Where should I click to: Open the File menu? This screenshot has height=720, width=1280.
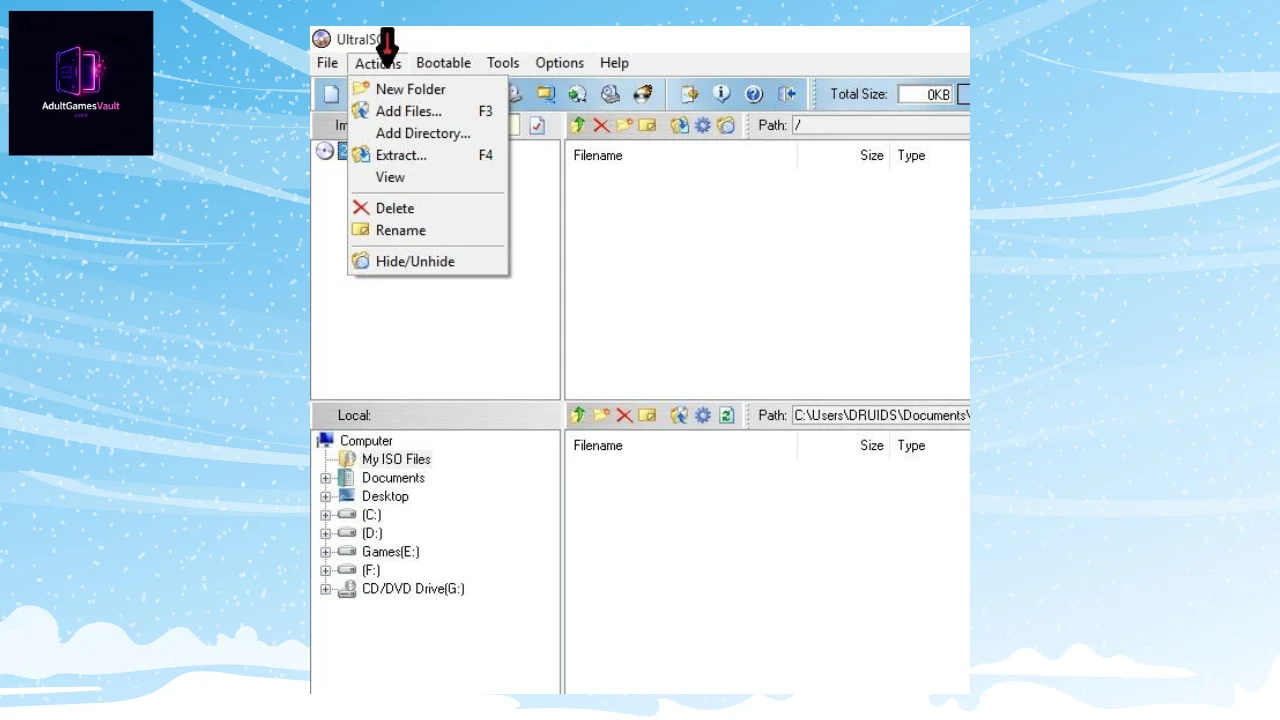328,63
